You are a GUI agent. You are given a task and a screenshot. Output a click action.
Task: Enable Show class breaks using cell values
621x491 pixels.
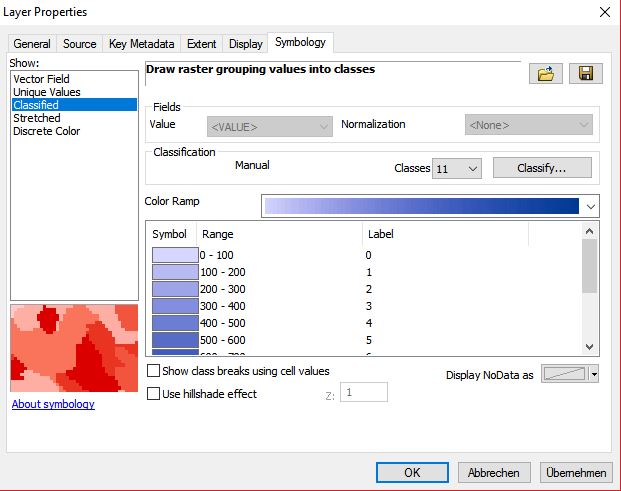pos(153,371)
